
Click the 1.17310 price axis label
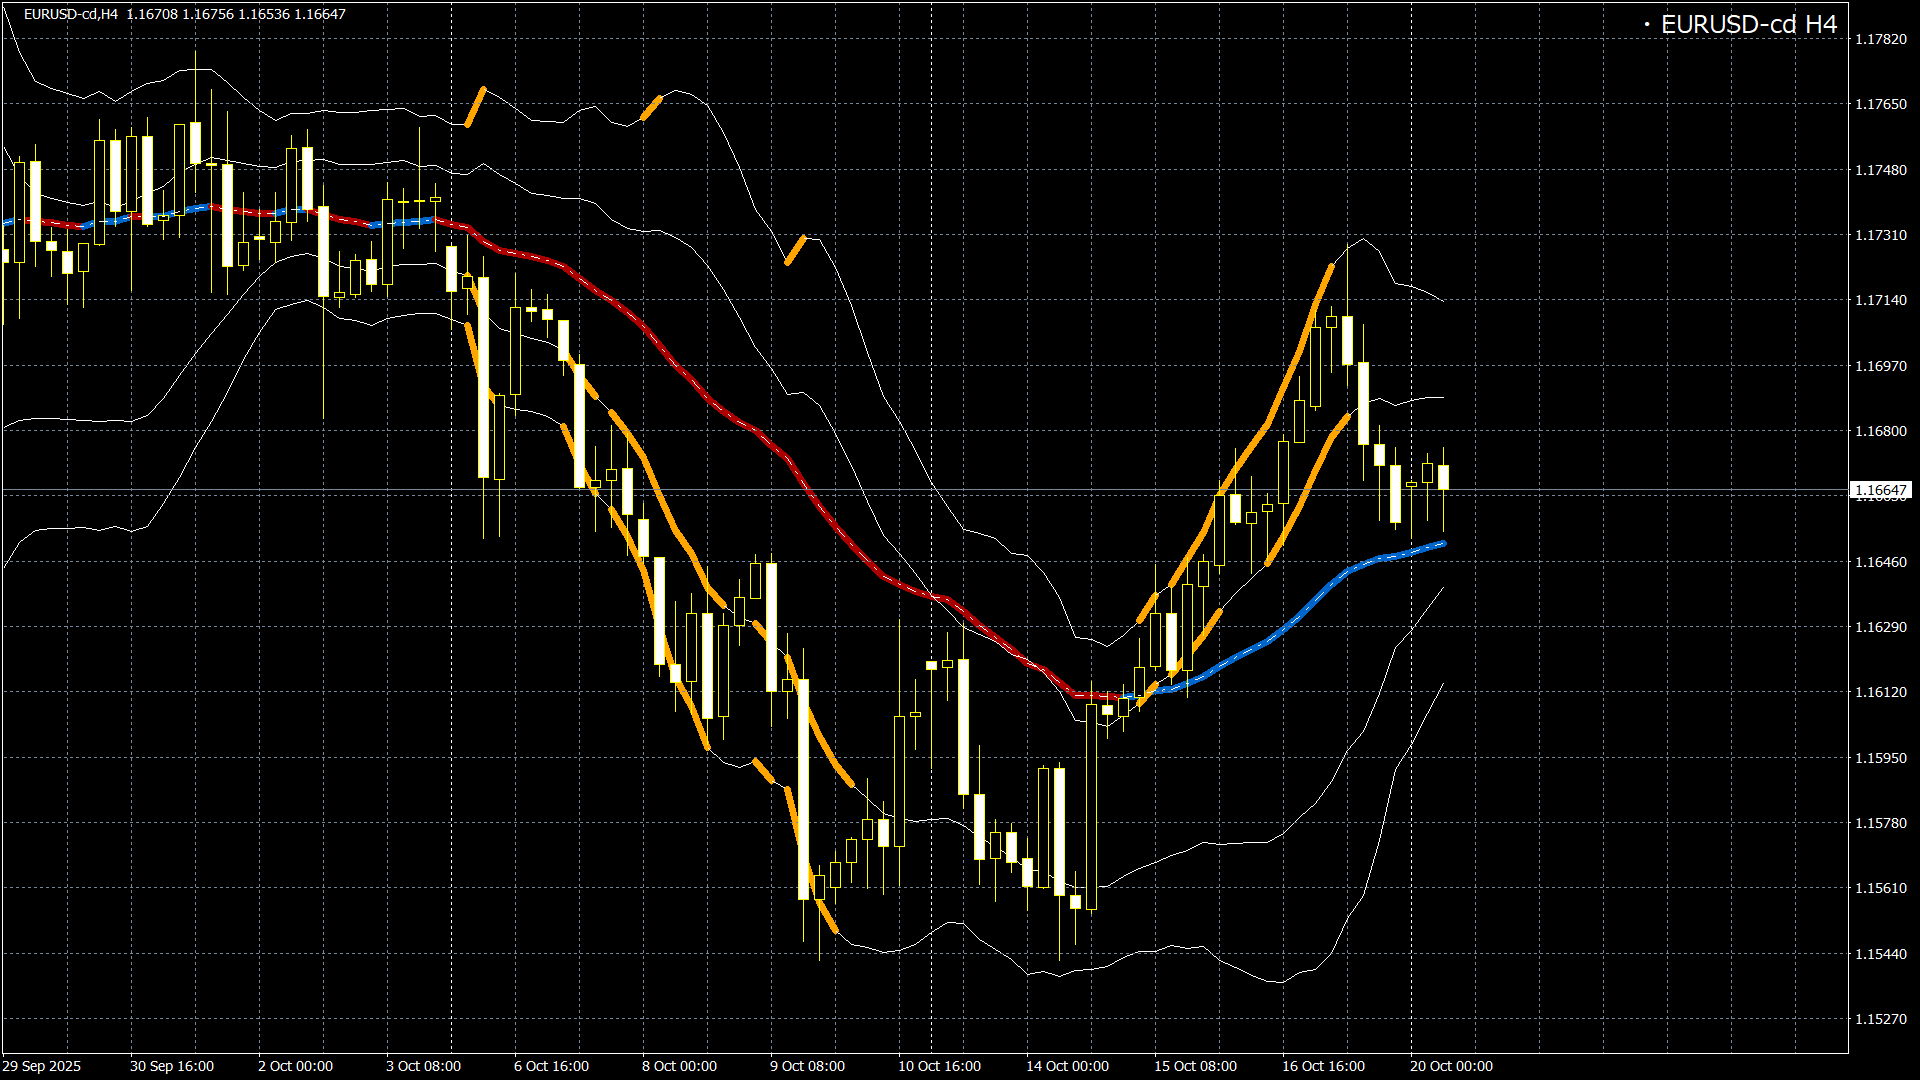[x=1880, y=235]
